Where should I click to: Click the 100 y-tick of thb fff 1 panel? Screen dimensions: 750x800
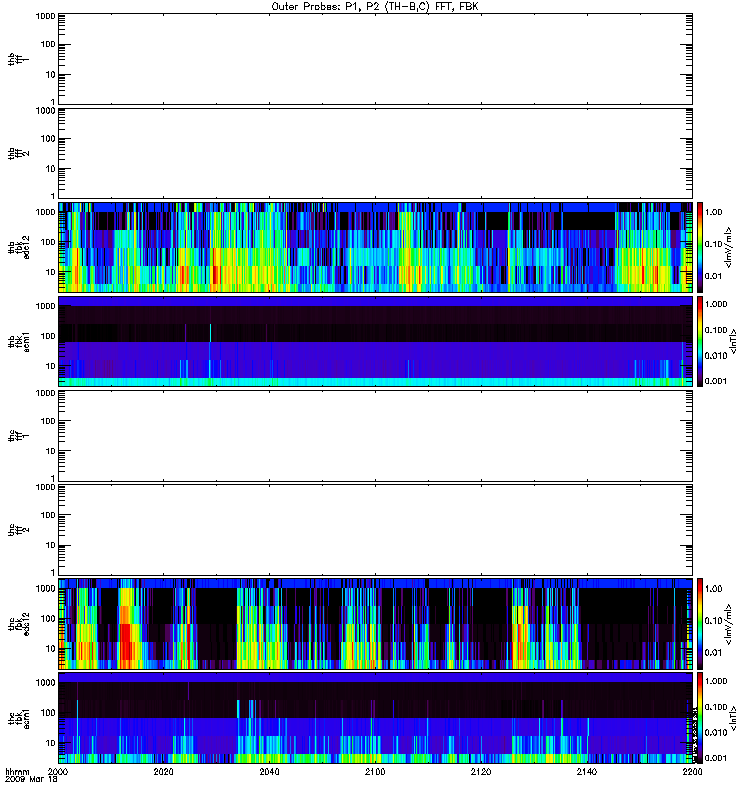(47, 44)
